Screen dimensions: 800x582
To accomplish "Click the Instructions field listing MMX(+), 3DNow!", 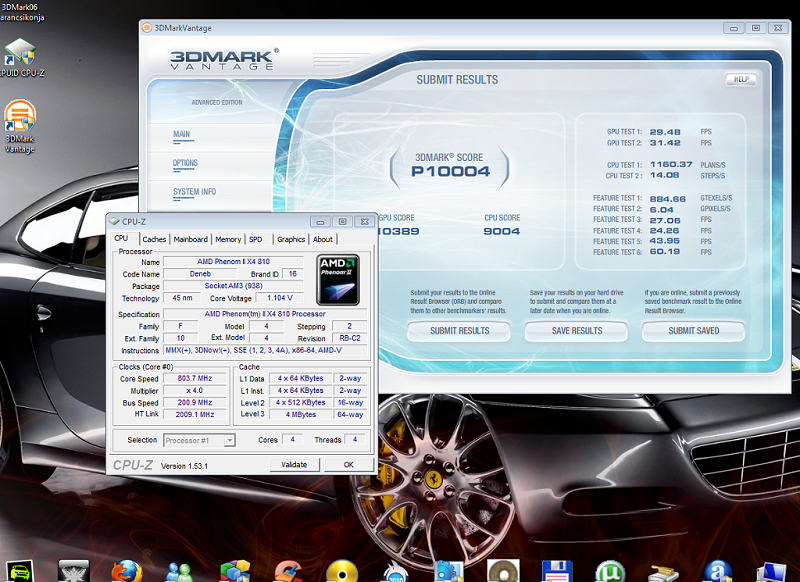I will [265, 350].
